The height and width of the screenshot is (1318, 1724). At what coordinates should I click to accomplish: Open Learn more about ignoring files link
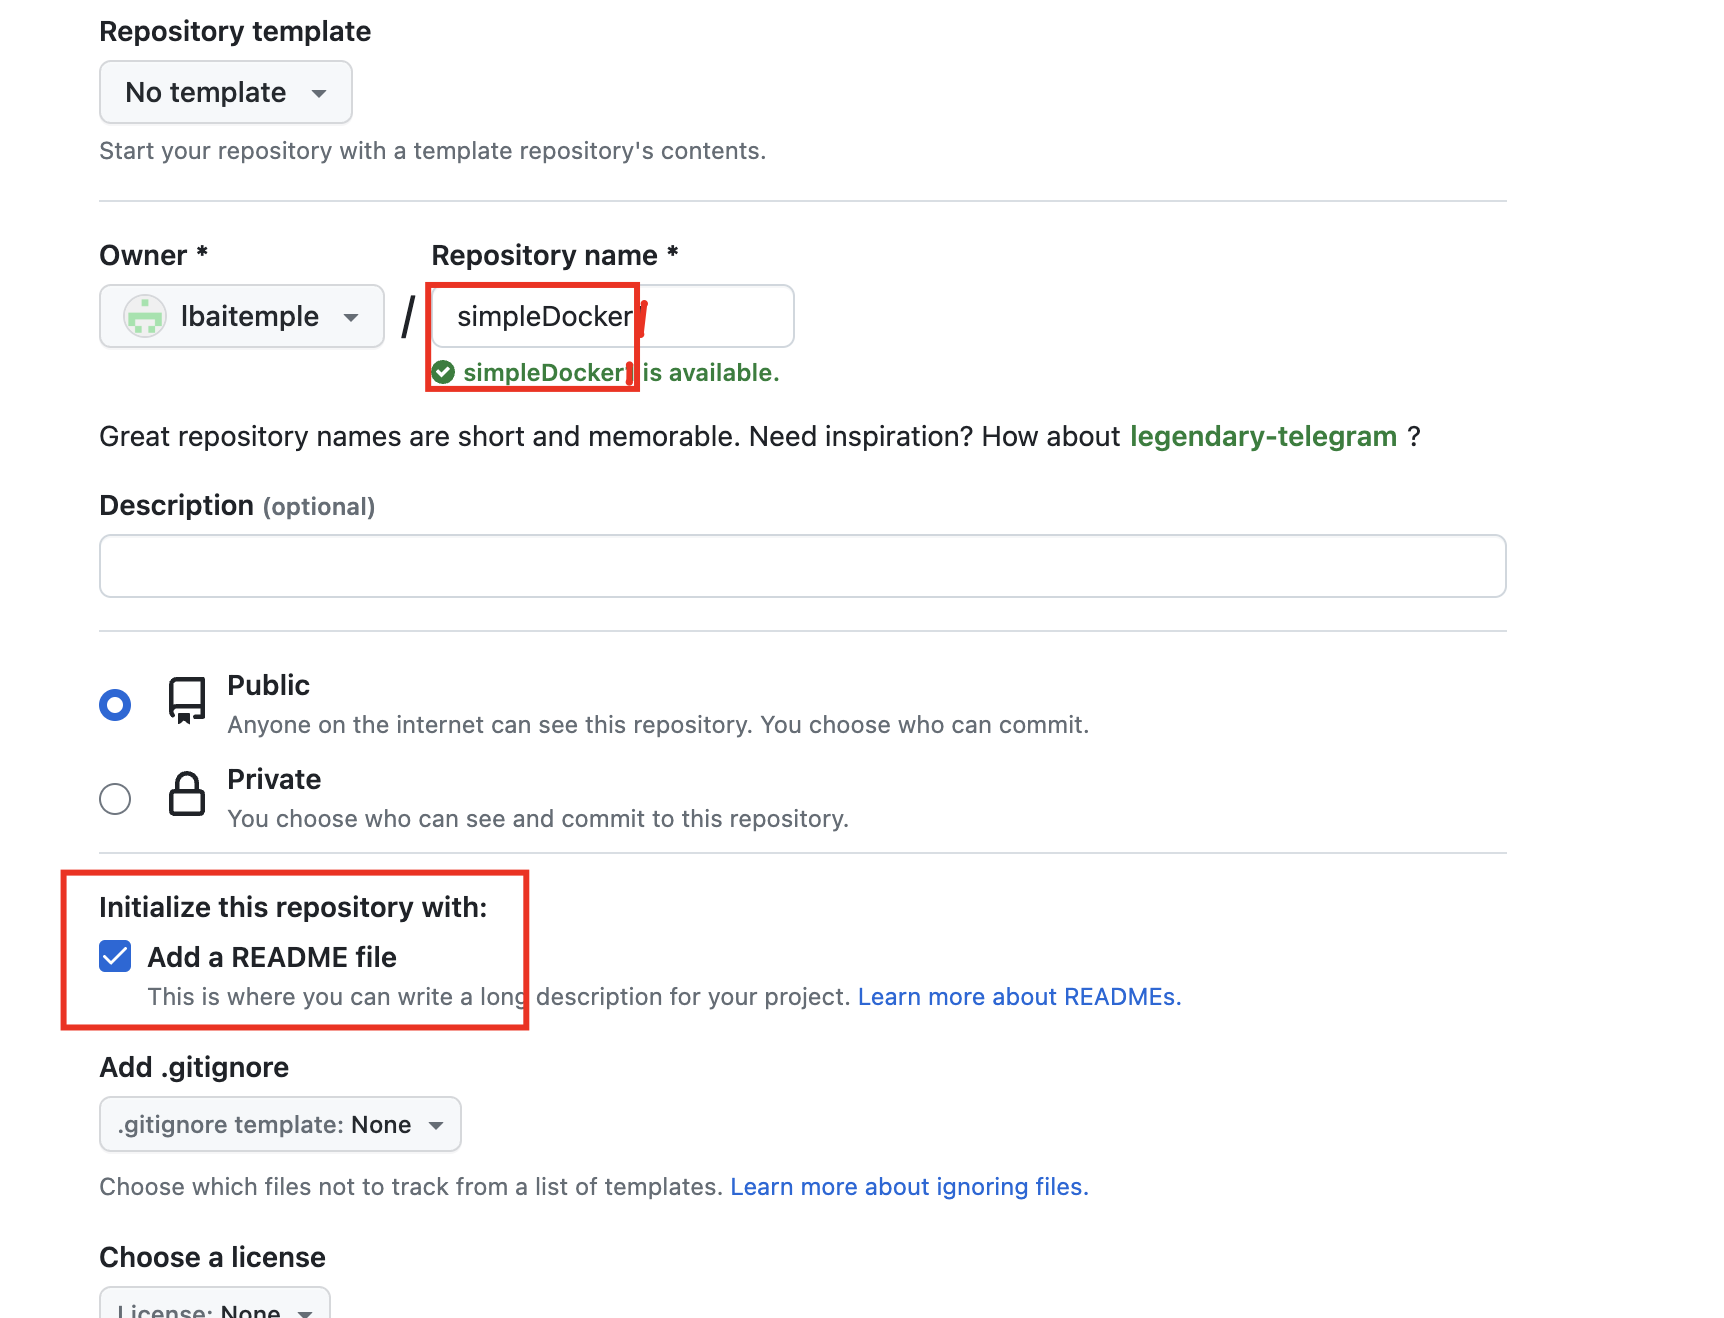coord(909,1187)
